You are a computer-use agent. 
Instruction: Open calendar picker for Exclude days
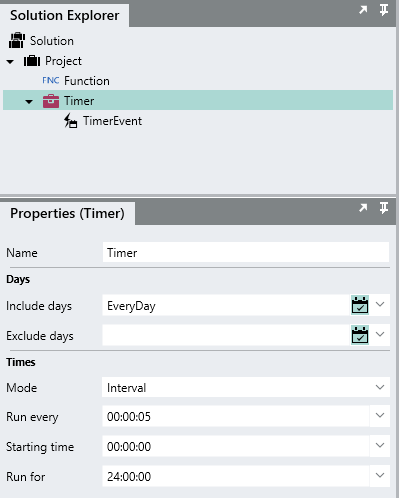[x=360, y=335]
